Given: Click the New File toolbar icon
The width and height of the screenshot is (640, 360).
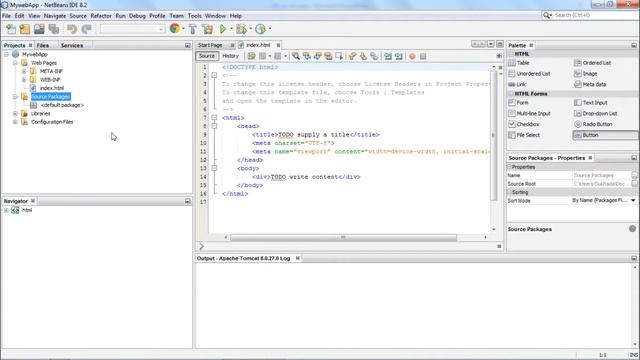Looking at the screenshot, I should click(x=11, y=29).
